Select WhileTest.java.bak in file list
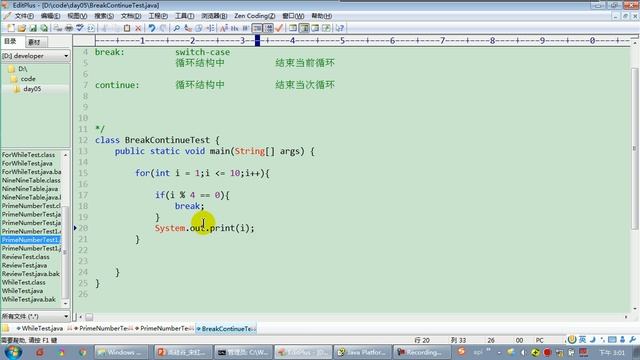640x360 pixels. tap(29, 300)
